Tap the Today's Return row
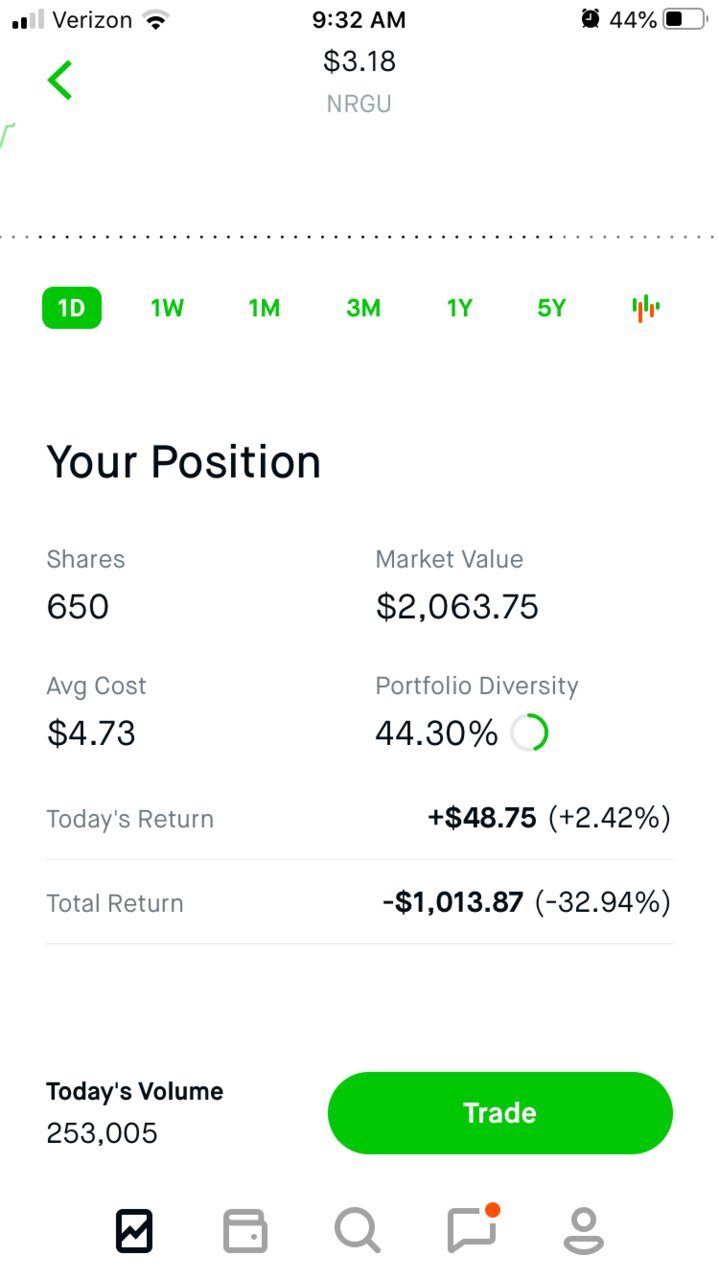This screenshot has height=1279, width=719. tap(359, 819)
